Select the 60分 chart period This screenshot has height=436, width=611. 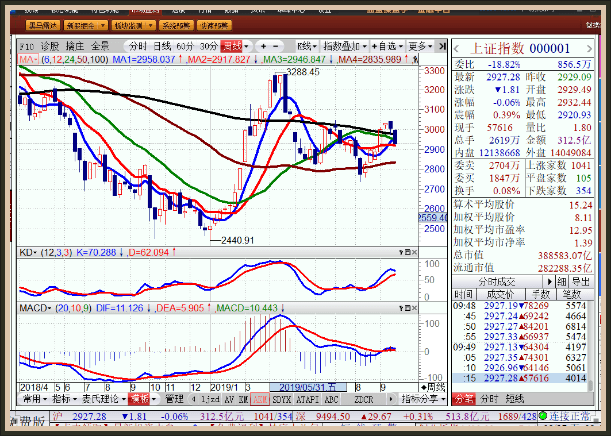tap(185, 47)
